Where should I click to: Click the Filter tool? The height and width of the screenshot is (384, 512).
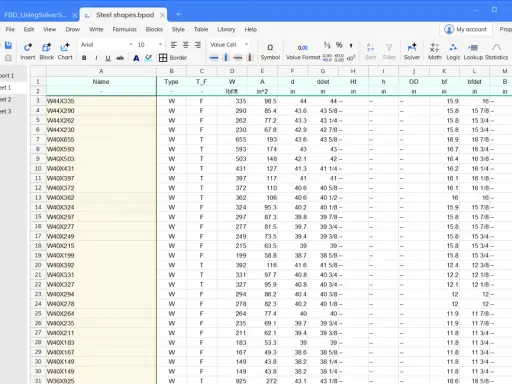(x=389, y=52)
